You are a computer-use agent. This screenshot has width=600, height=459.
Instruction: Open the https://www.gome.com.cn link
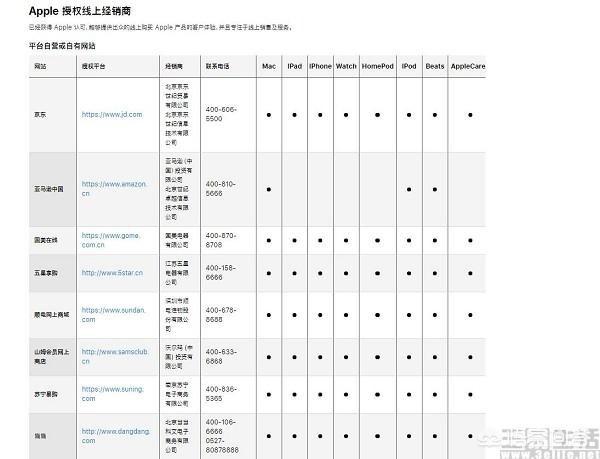[x=111, y=240]
